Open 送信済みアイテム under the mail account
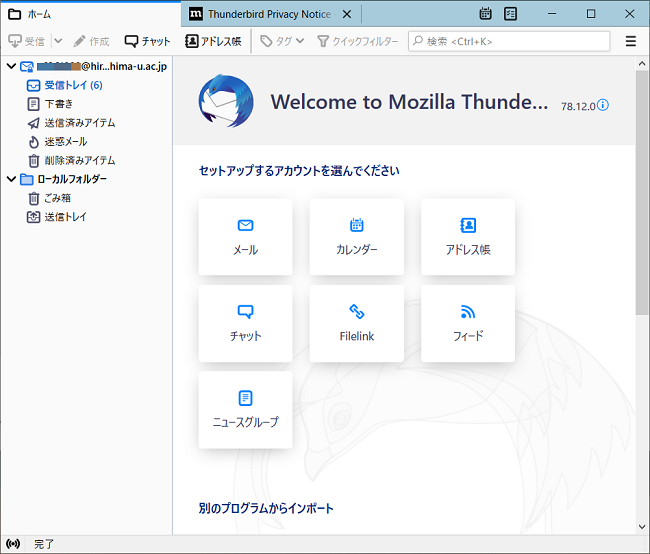 [71, 123]
